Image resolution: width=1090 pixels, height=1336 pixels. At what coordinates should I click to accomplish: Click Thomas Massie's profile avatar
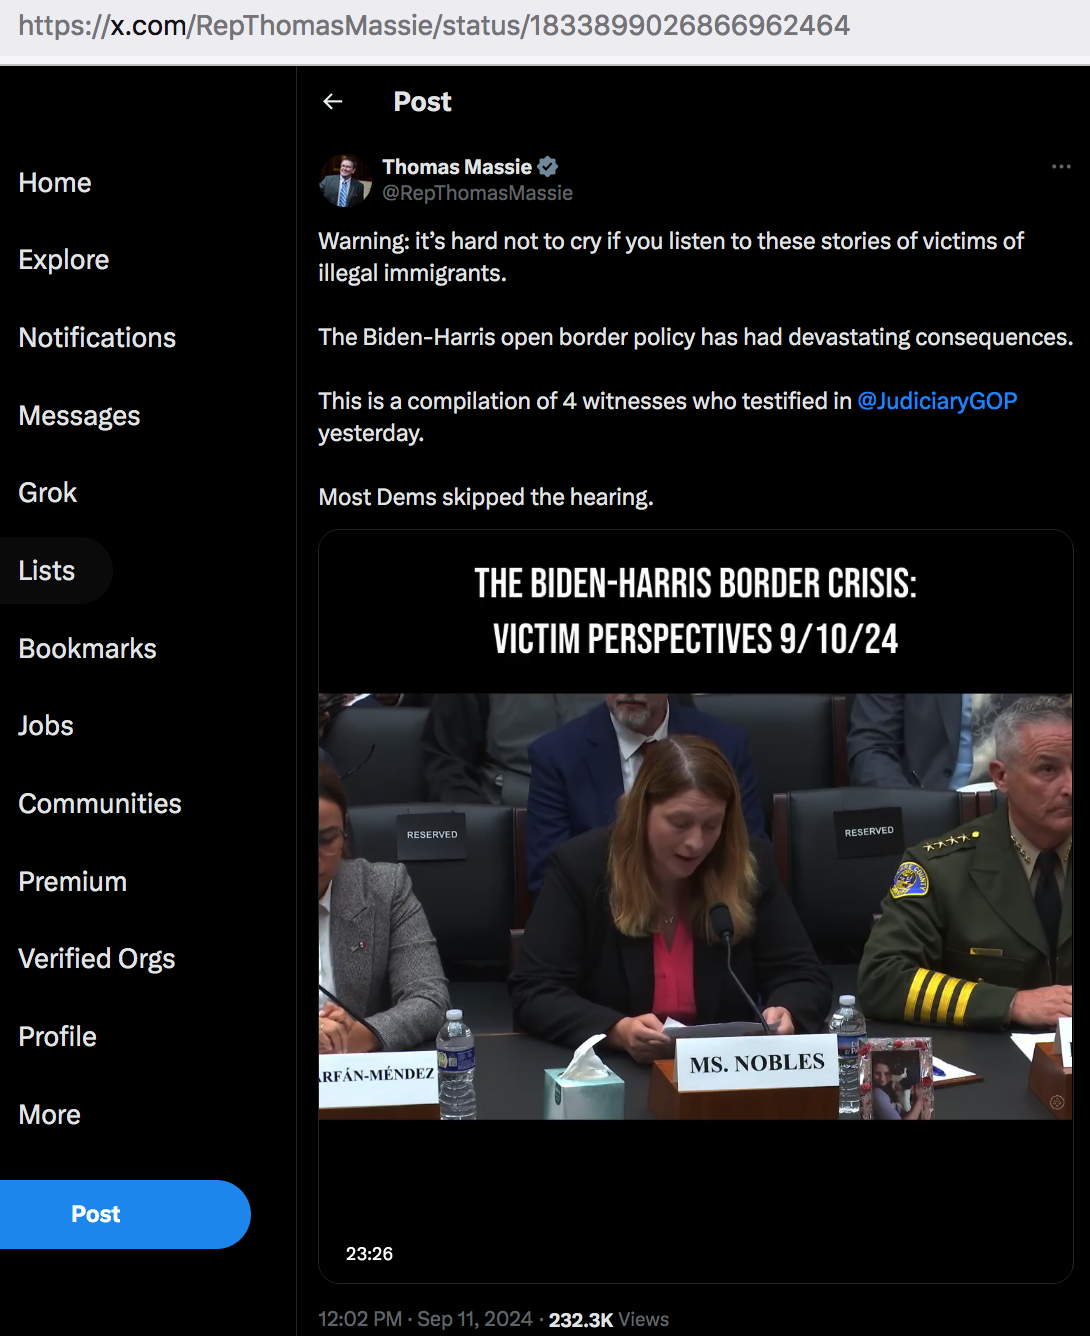tap(345, 180)
